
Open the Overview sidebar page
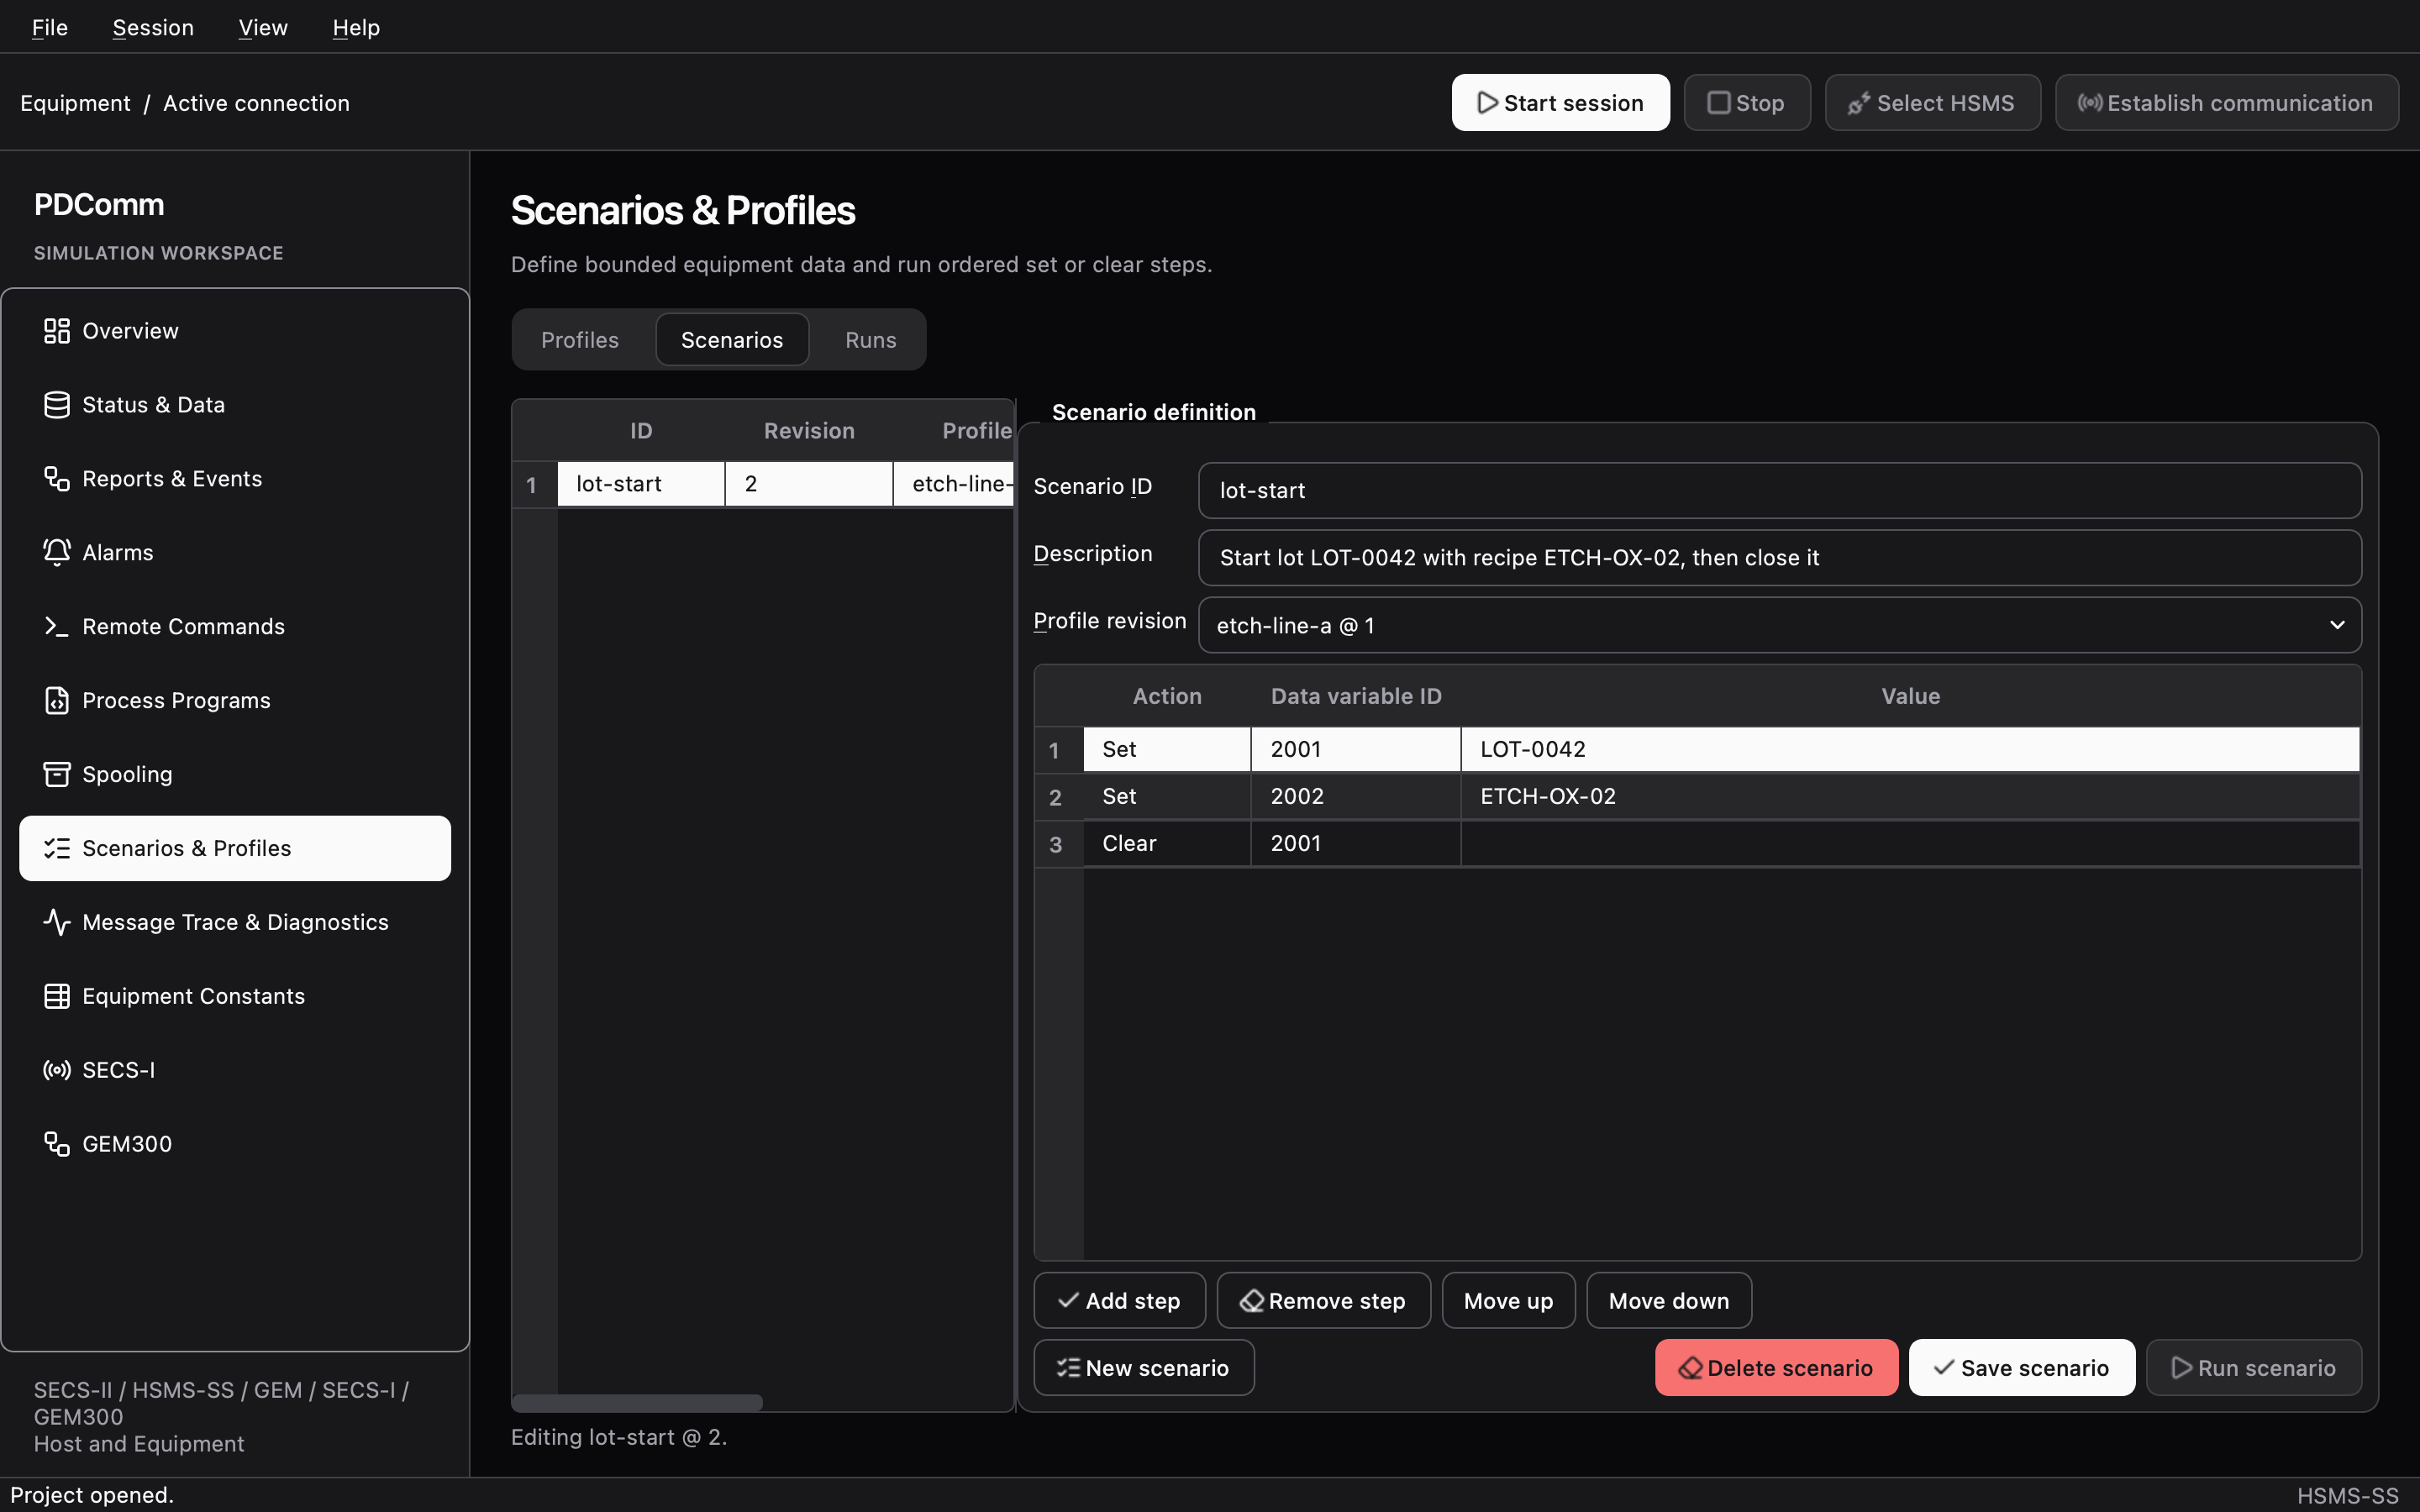click(235, 331)
